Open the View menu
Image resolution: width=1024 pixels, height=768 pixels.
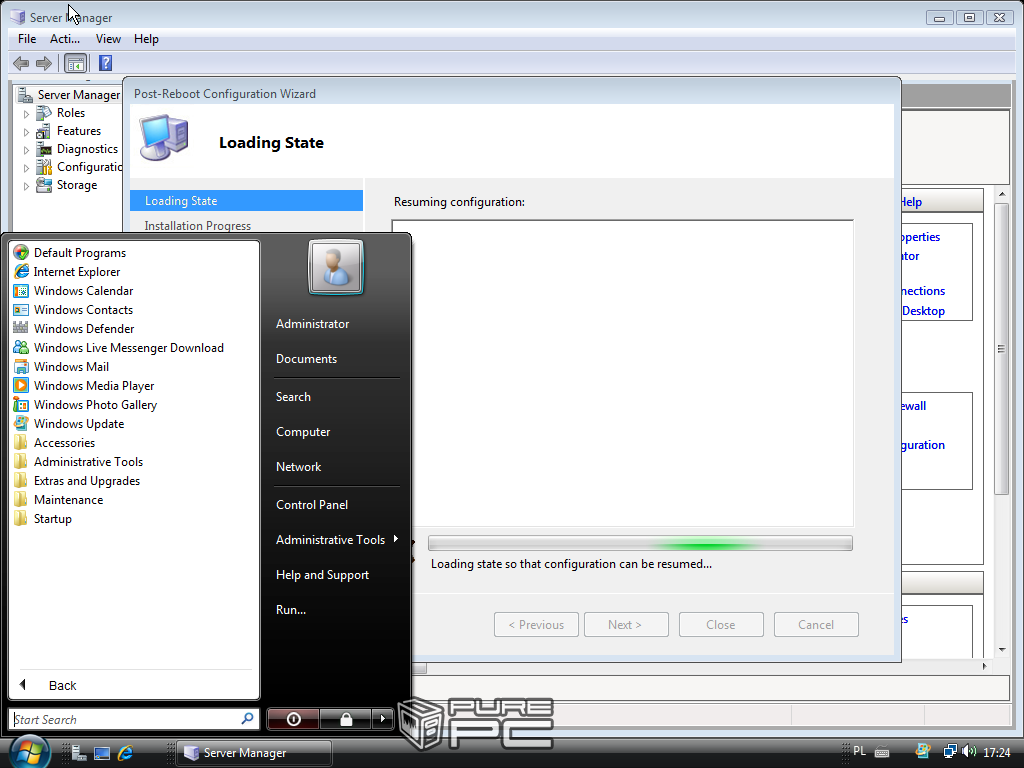click(108, 39)
